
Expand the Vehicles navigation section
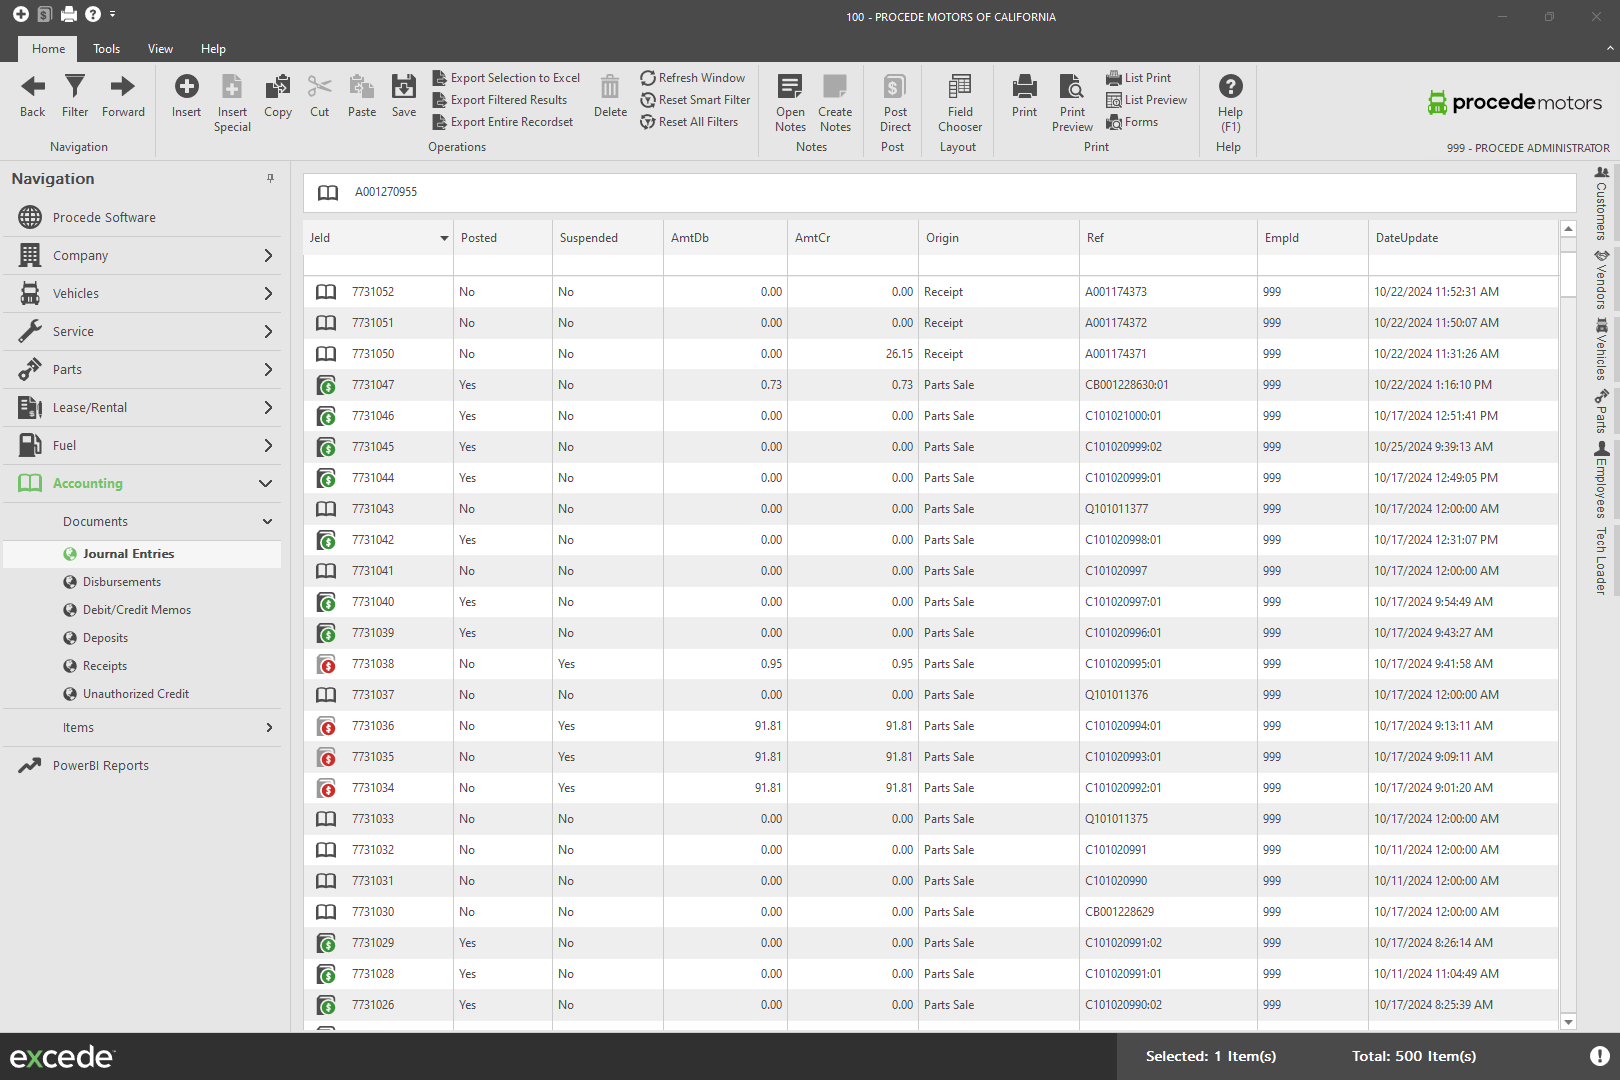pos(268,294)
